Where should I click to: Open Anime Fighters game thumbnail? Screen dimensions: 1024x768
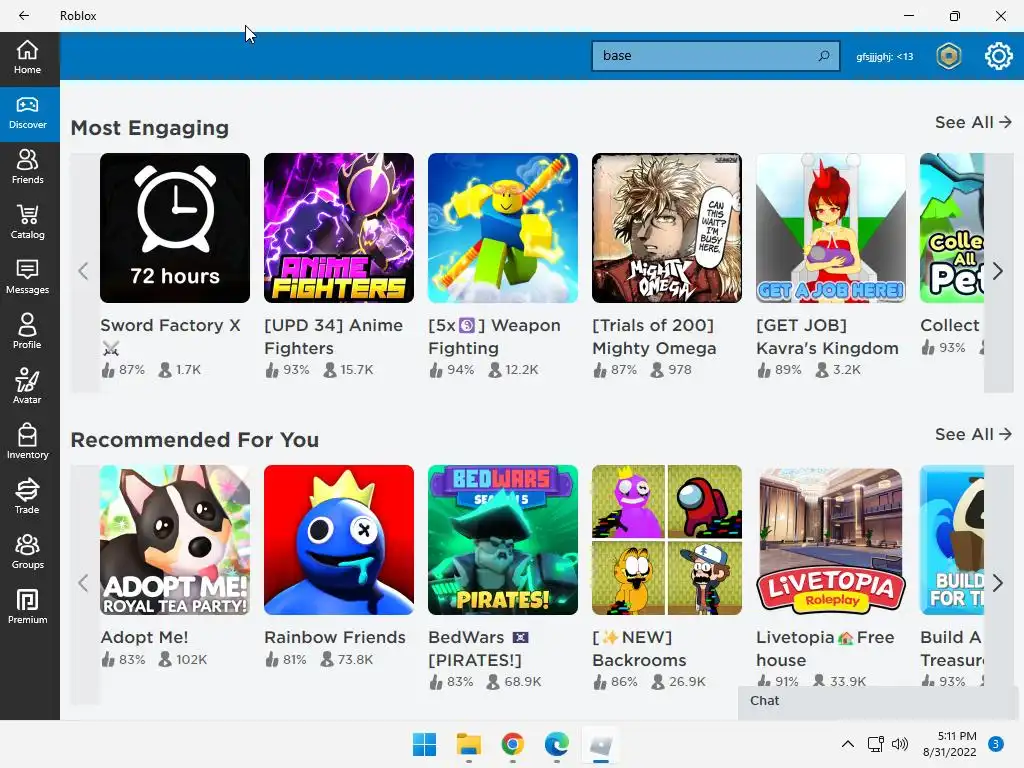(x=339, y=228)
